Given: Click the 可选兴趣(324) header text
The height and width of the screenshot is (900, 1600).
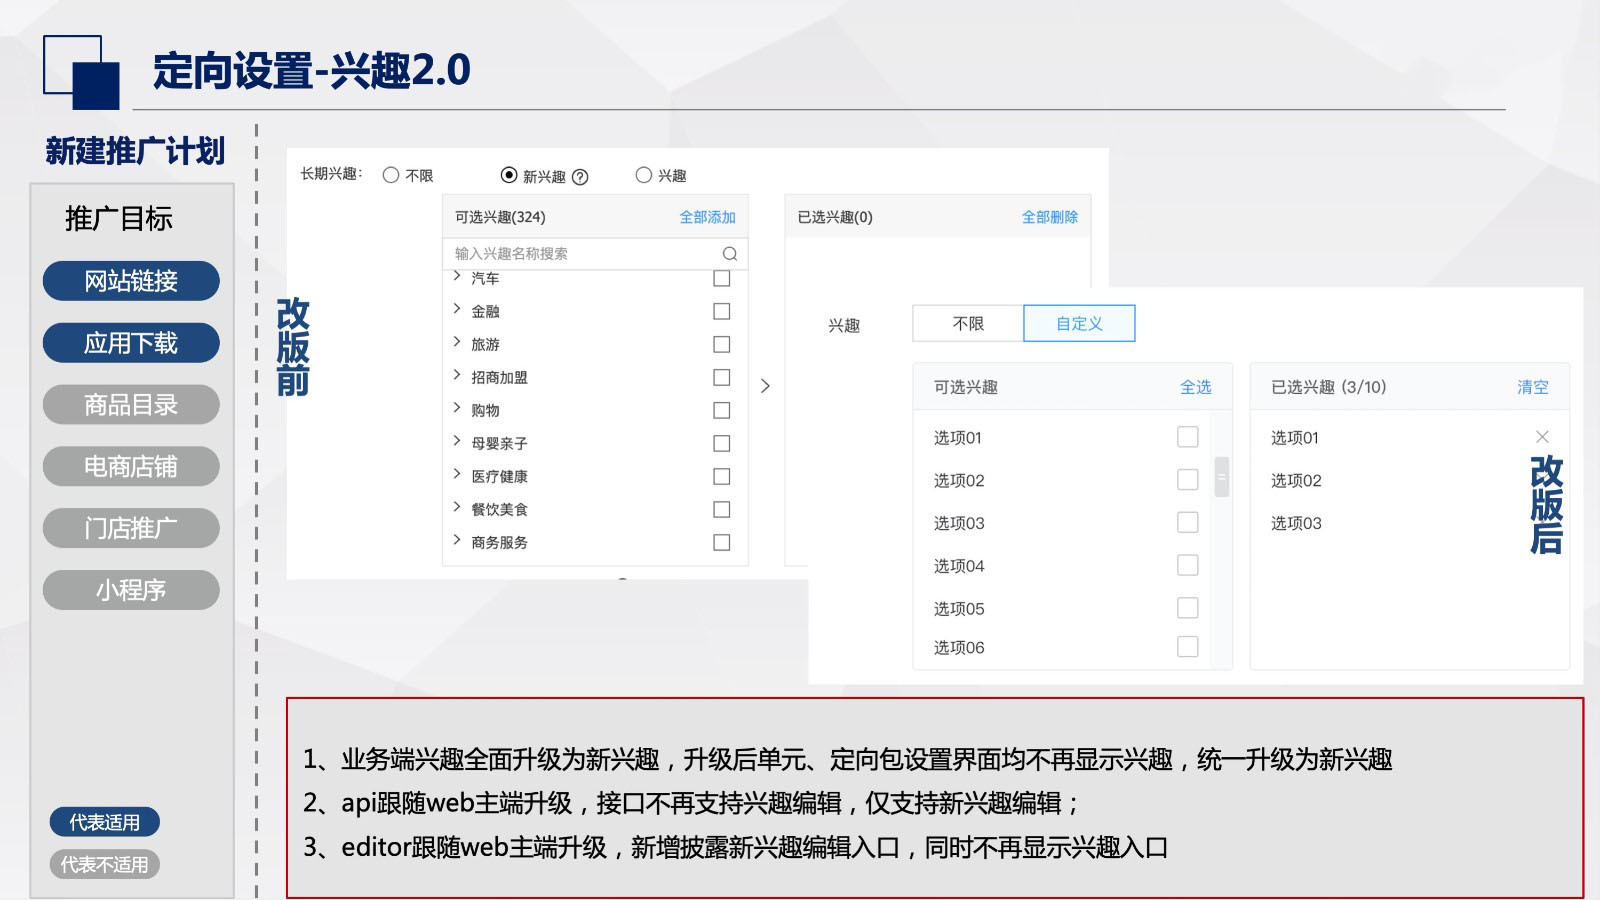Looking at the screenshot, I should click(500, 217).
